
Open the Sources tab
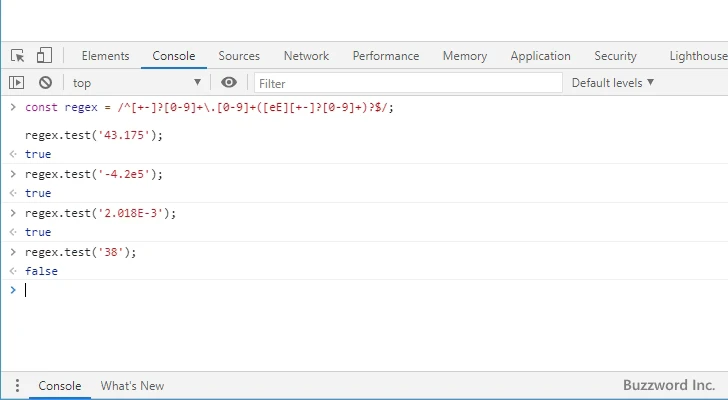pos(239,56)
